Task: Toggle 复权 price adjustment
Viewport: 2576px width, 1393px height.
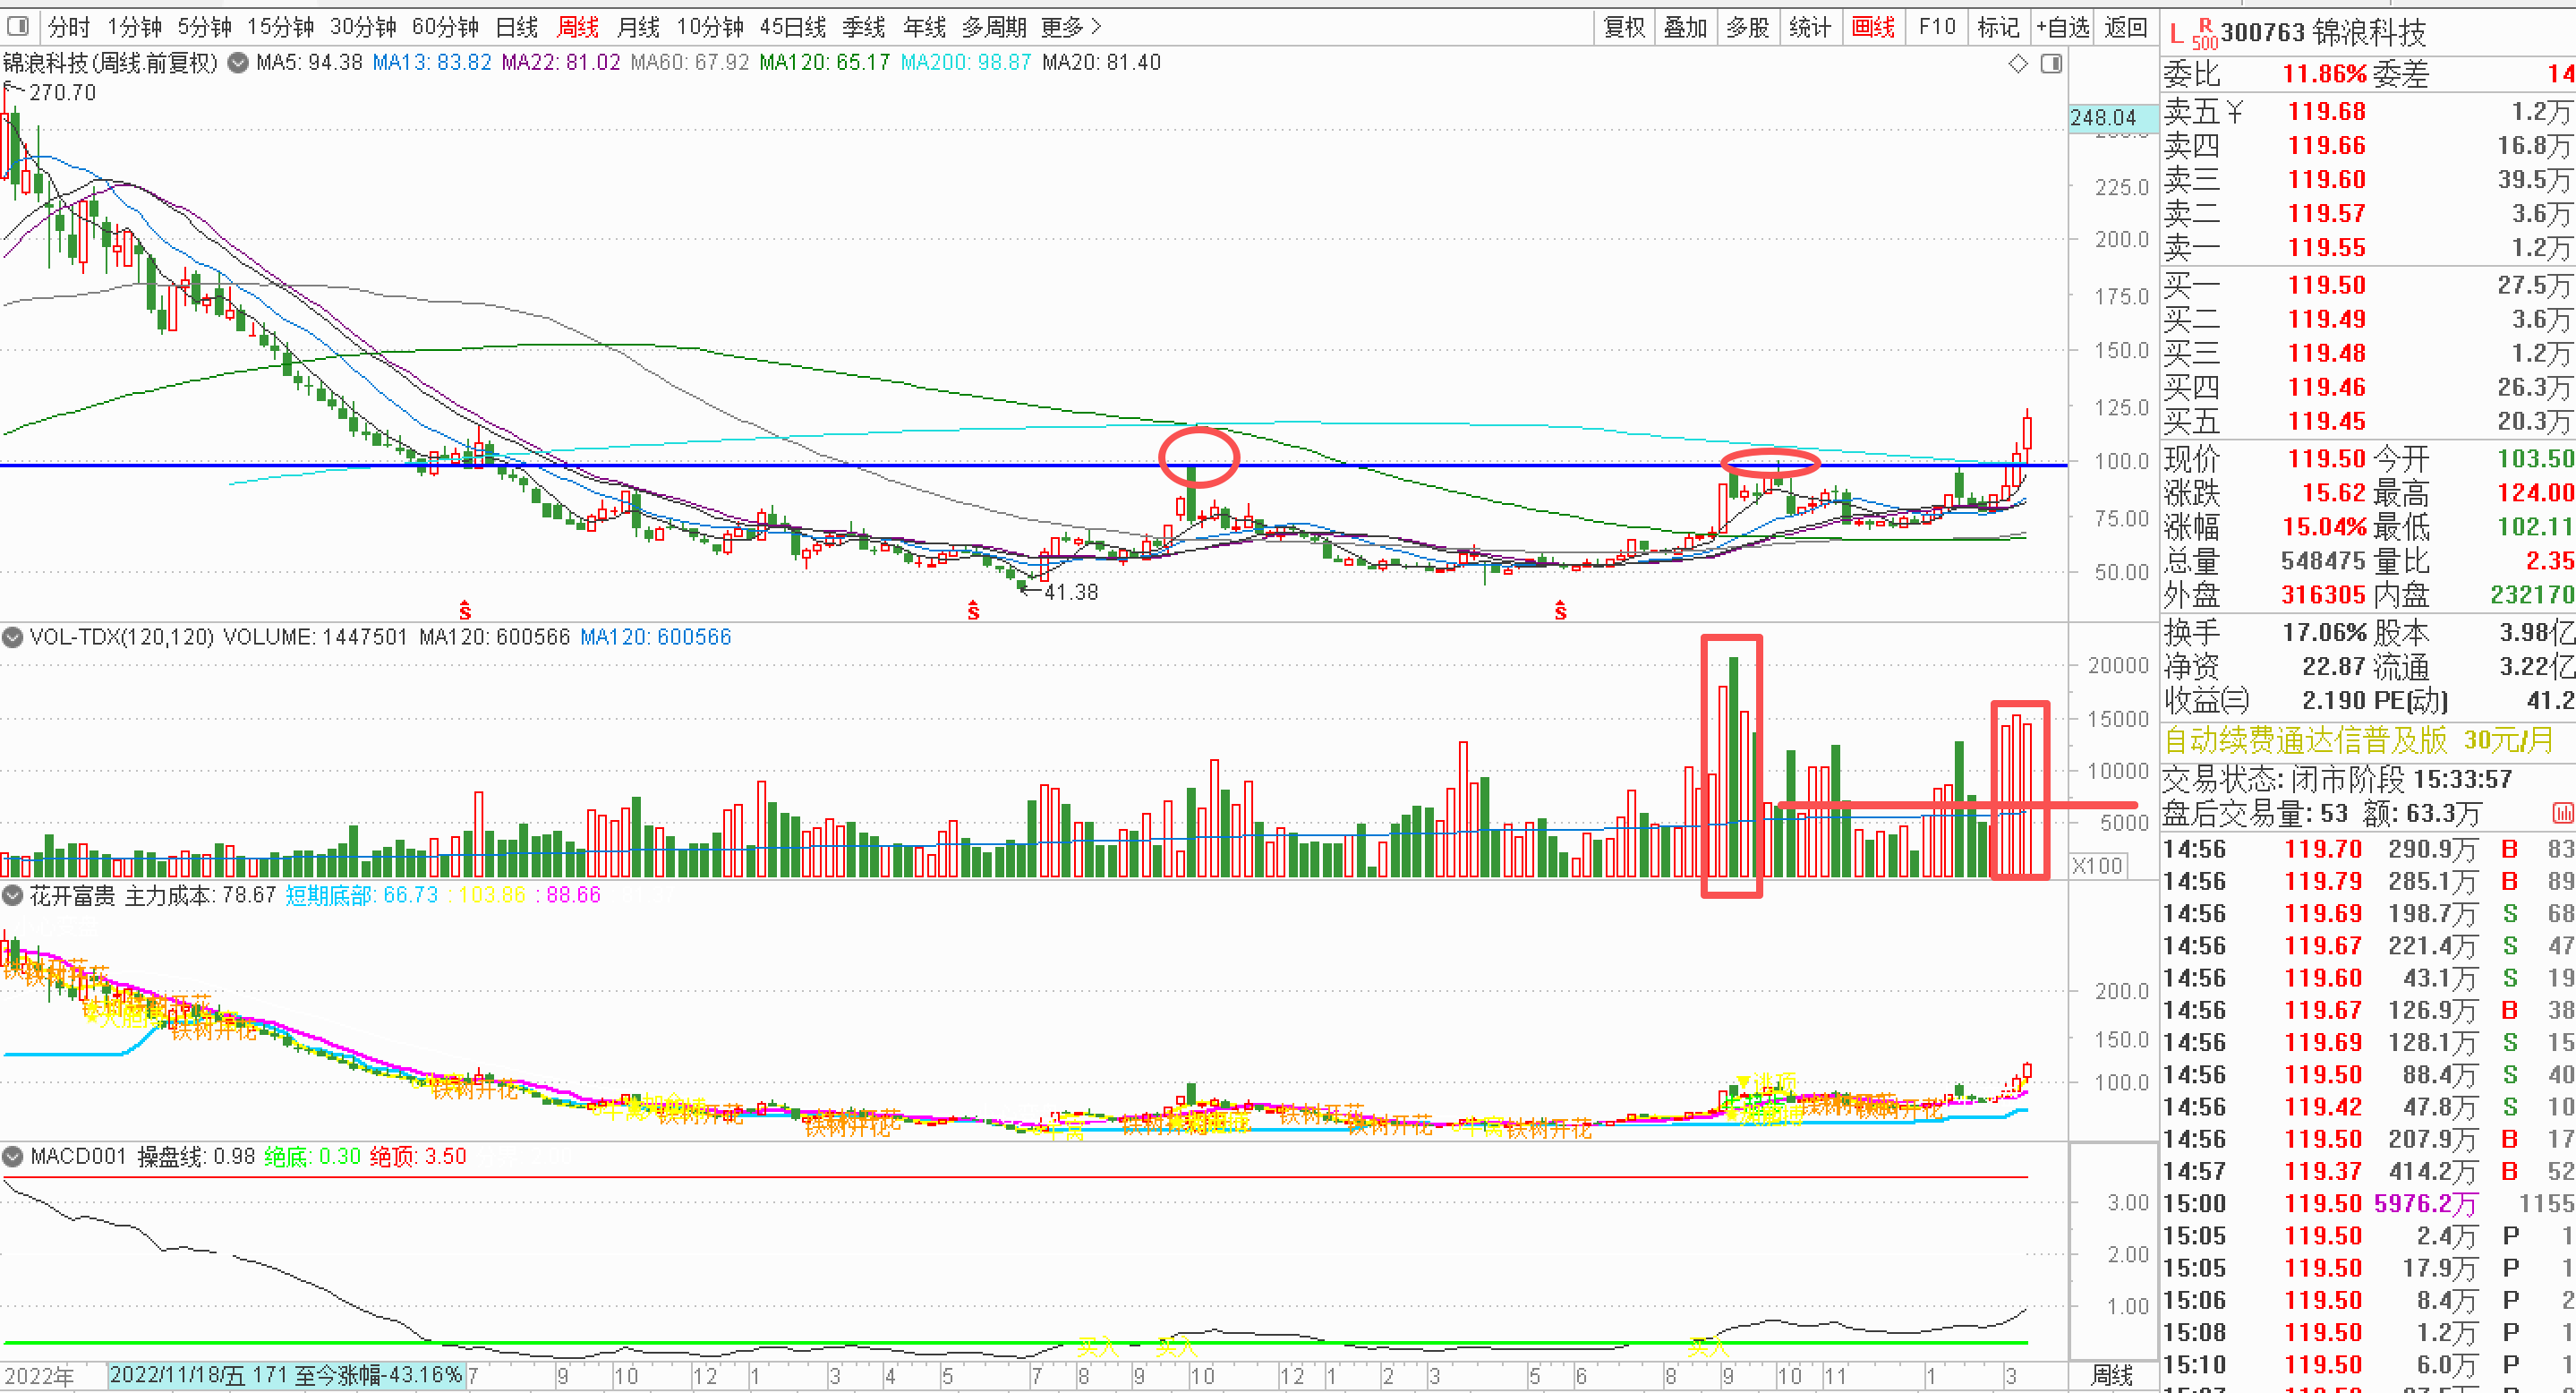Action: [1624, 27]
